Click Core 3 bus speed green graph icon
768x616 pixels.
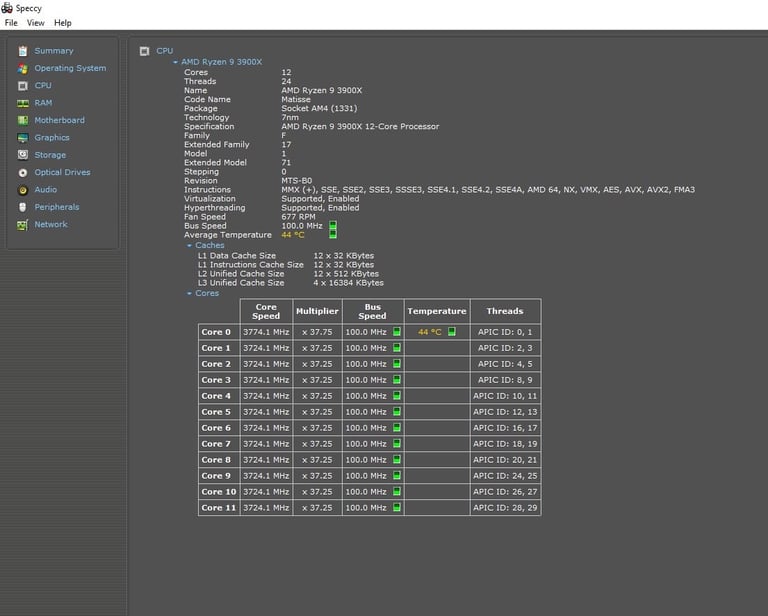coord(397,379)
